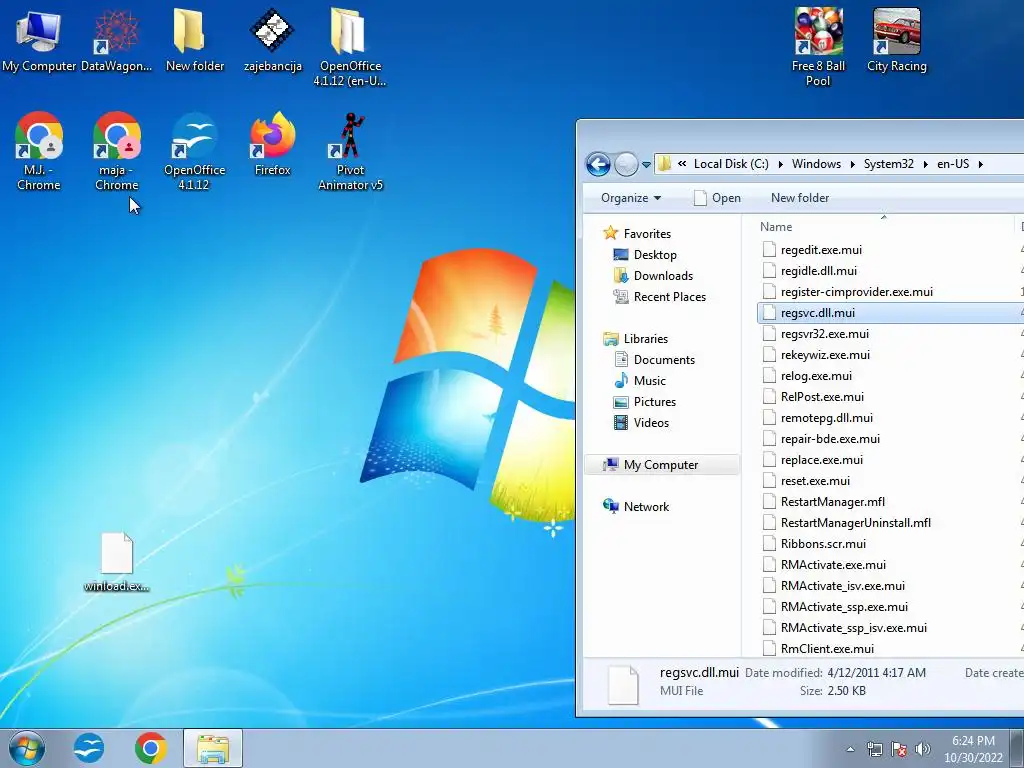Click Explorer Forward button

[626, 164]
